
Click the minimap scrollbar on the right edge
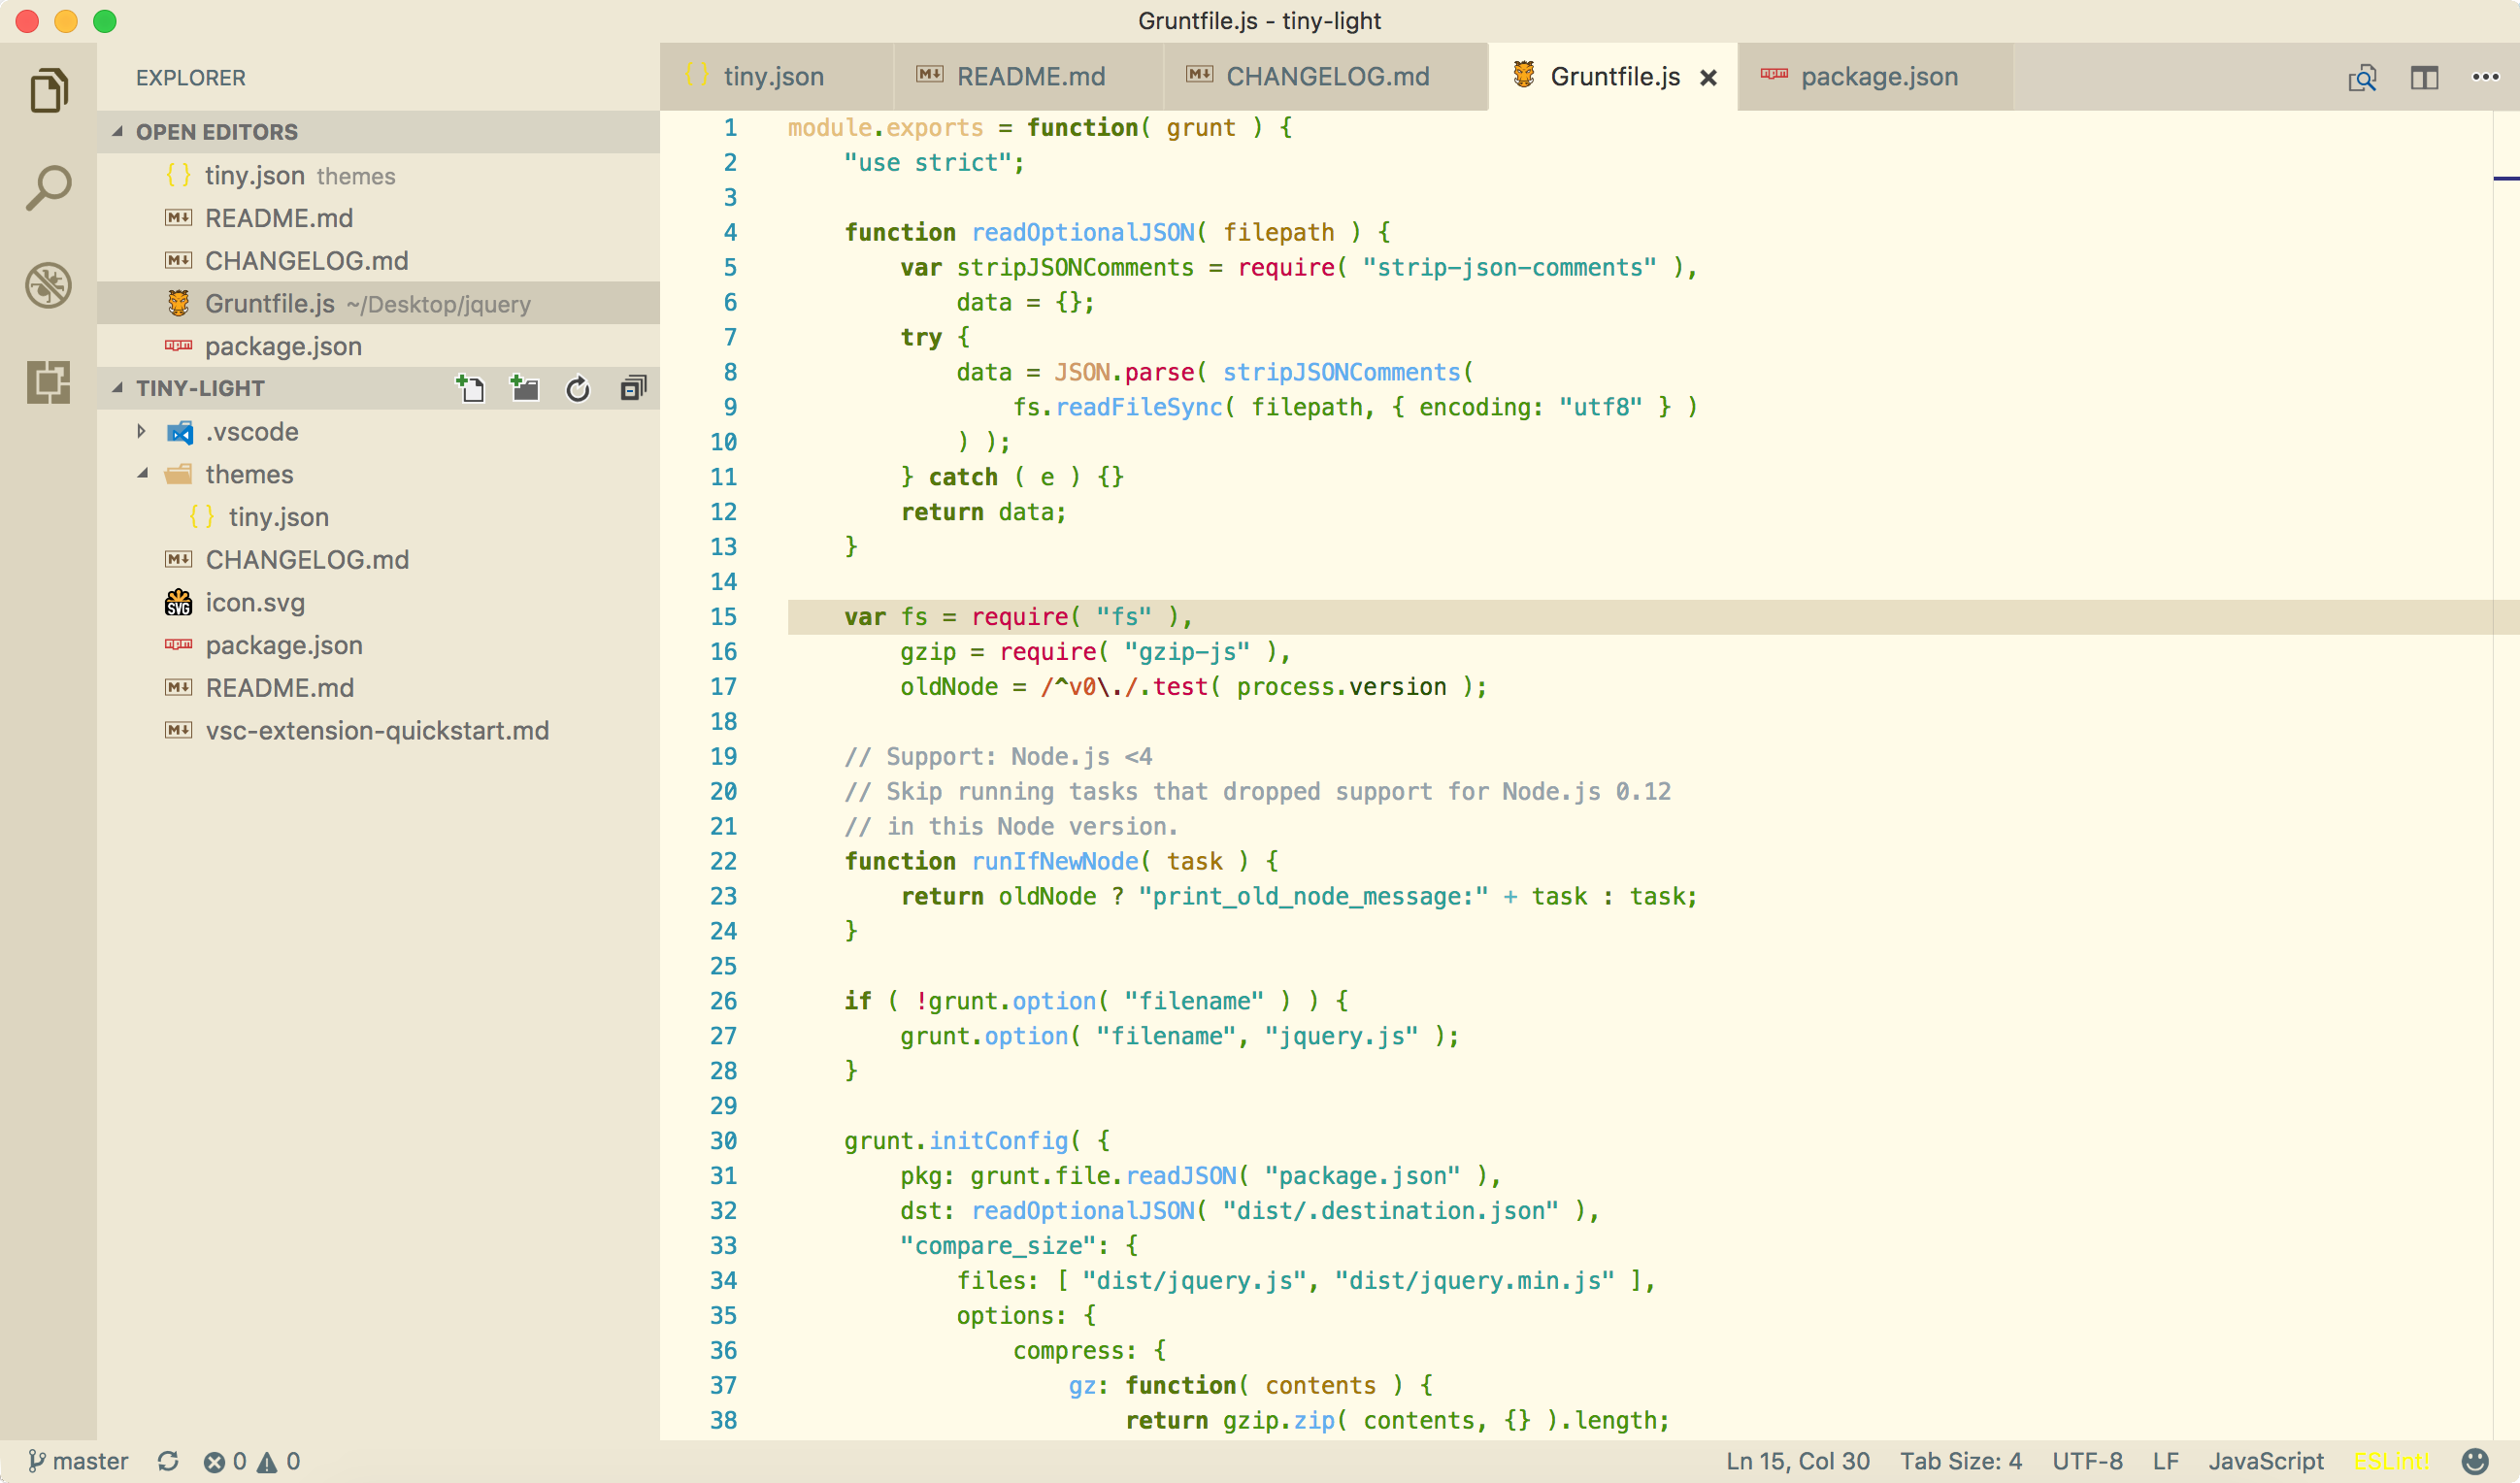point(2505,775)
